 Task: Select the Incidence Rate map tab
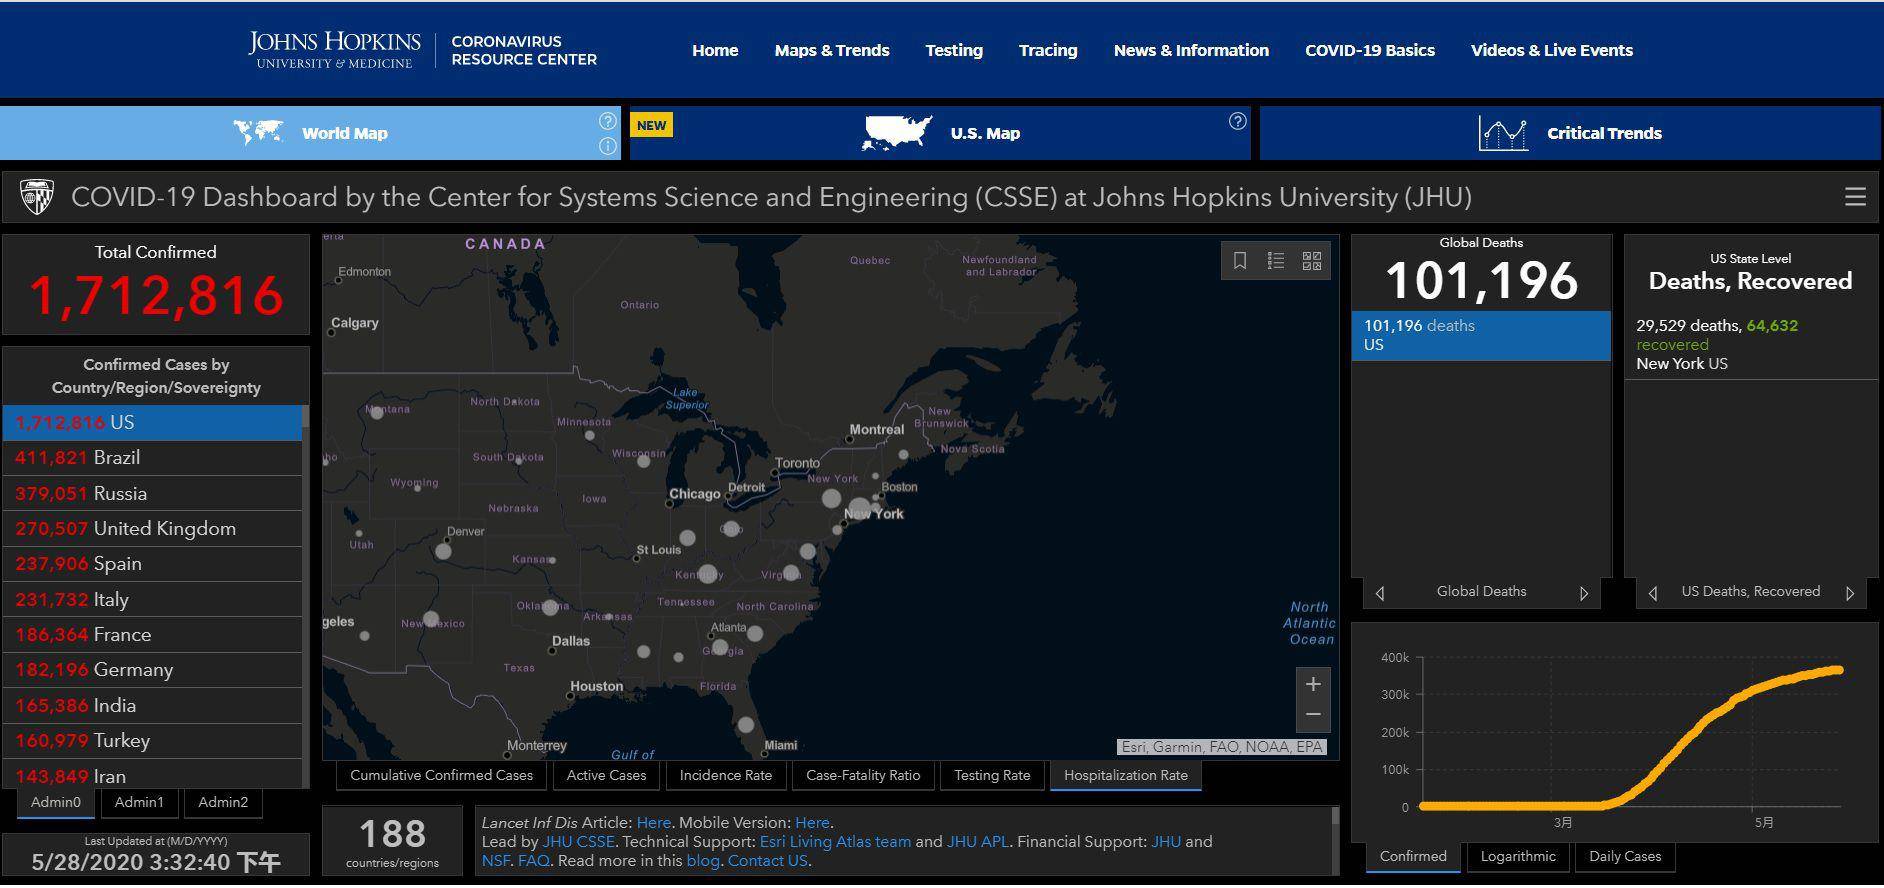[x=725, y=775]
